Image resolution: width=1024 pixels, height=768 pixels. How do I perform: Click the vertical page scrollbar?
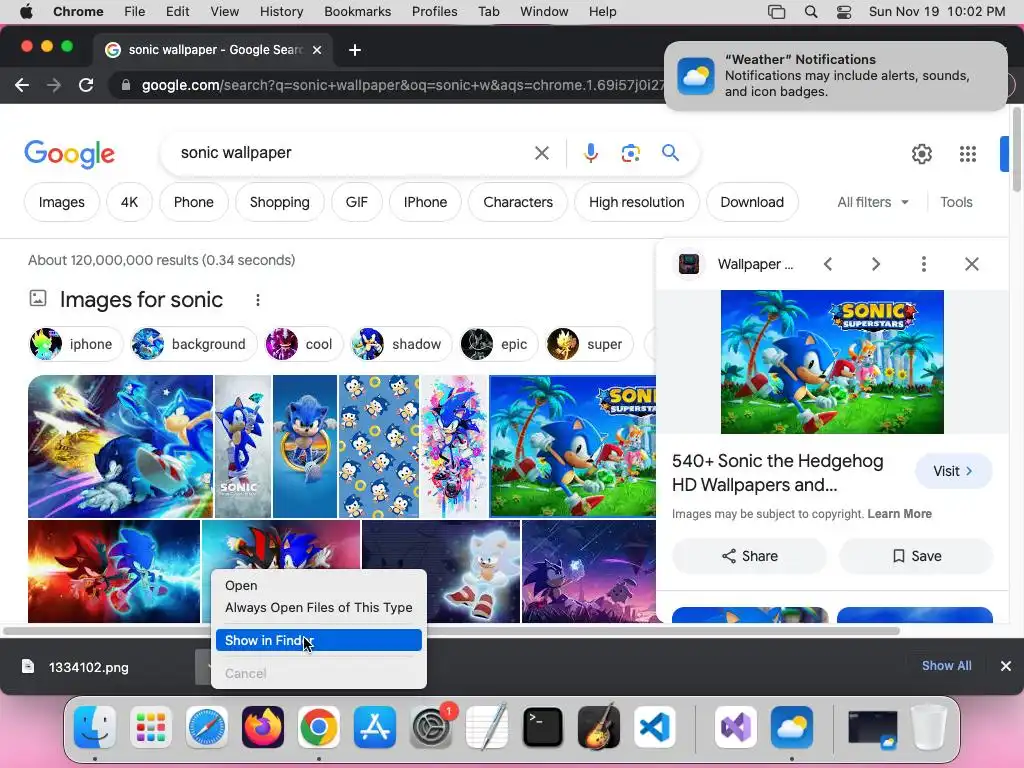tap(1016, 149)
